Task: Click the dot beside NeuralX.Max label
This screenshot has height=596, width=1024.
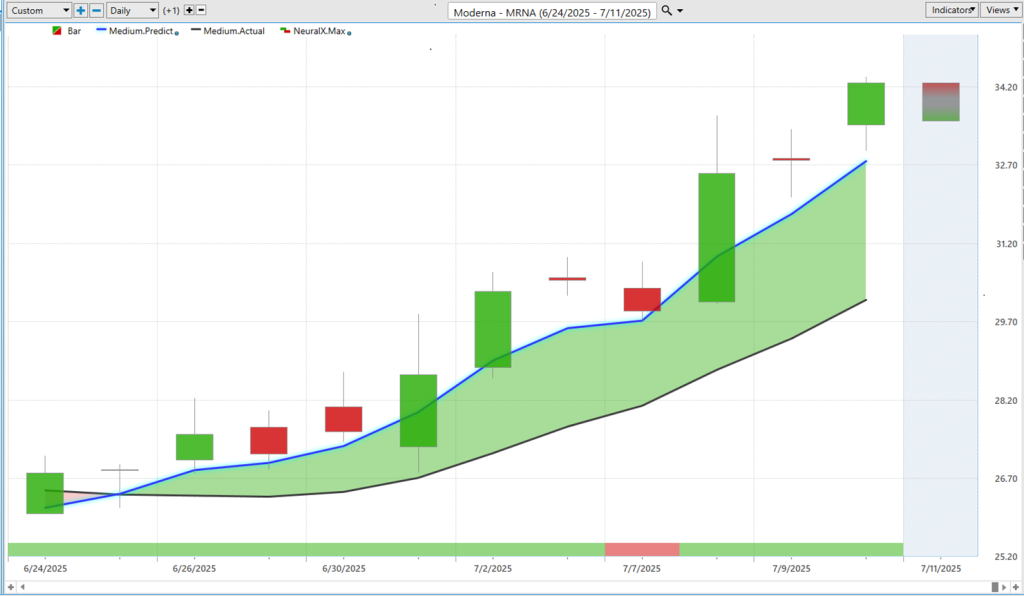Action: (x=349, y=33)
